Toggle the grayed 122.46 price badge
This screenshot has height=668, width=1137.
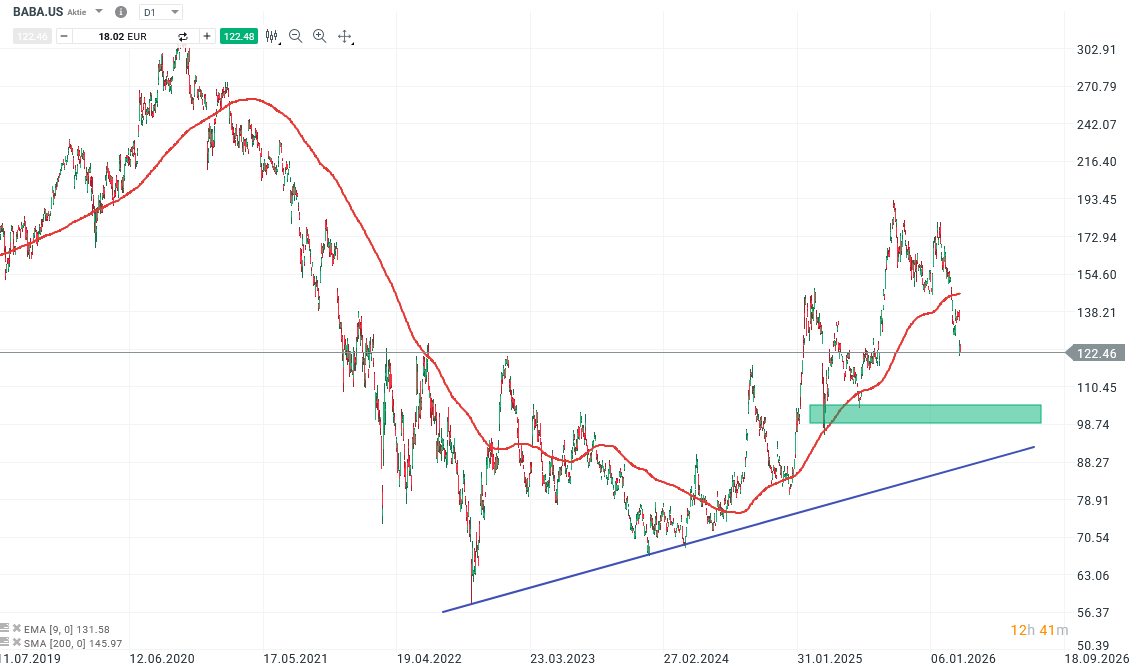coord(31,35)
